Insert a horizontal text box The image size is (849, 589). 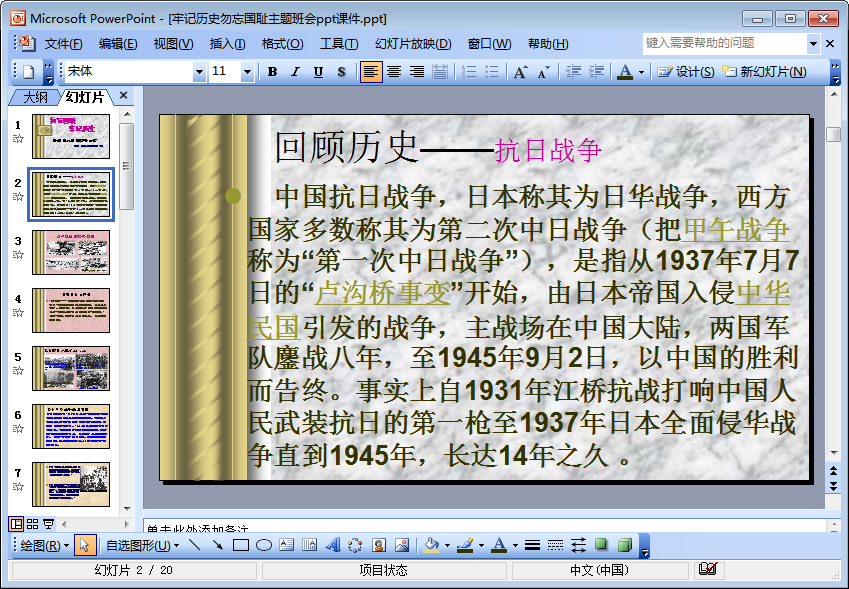click(x=286, y=545)
